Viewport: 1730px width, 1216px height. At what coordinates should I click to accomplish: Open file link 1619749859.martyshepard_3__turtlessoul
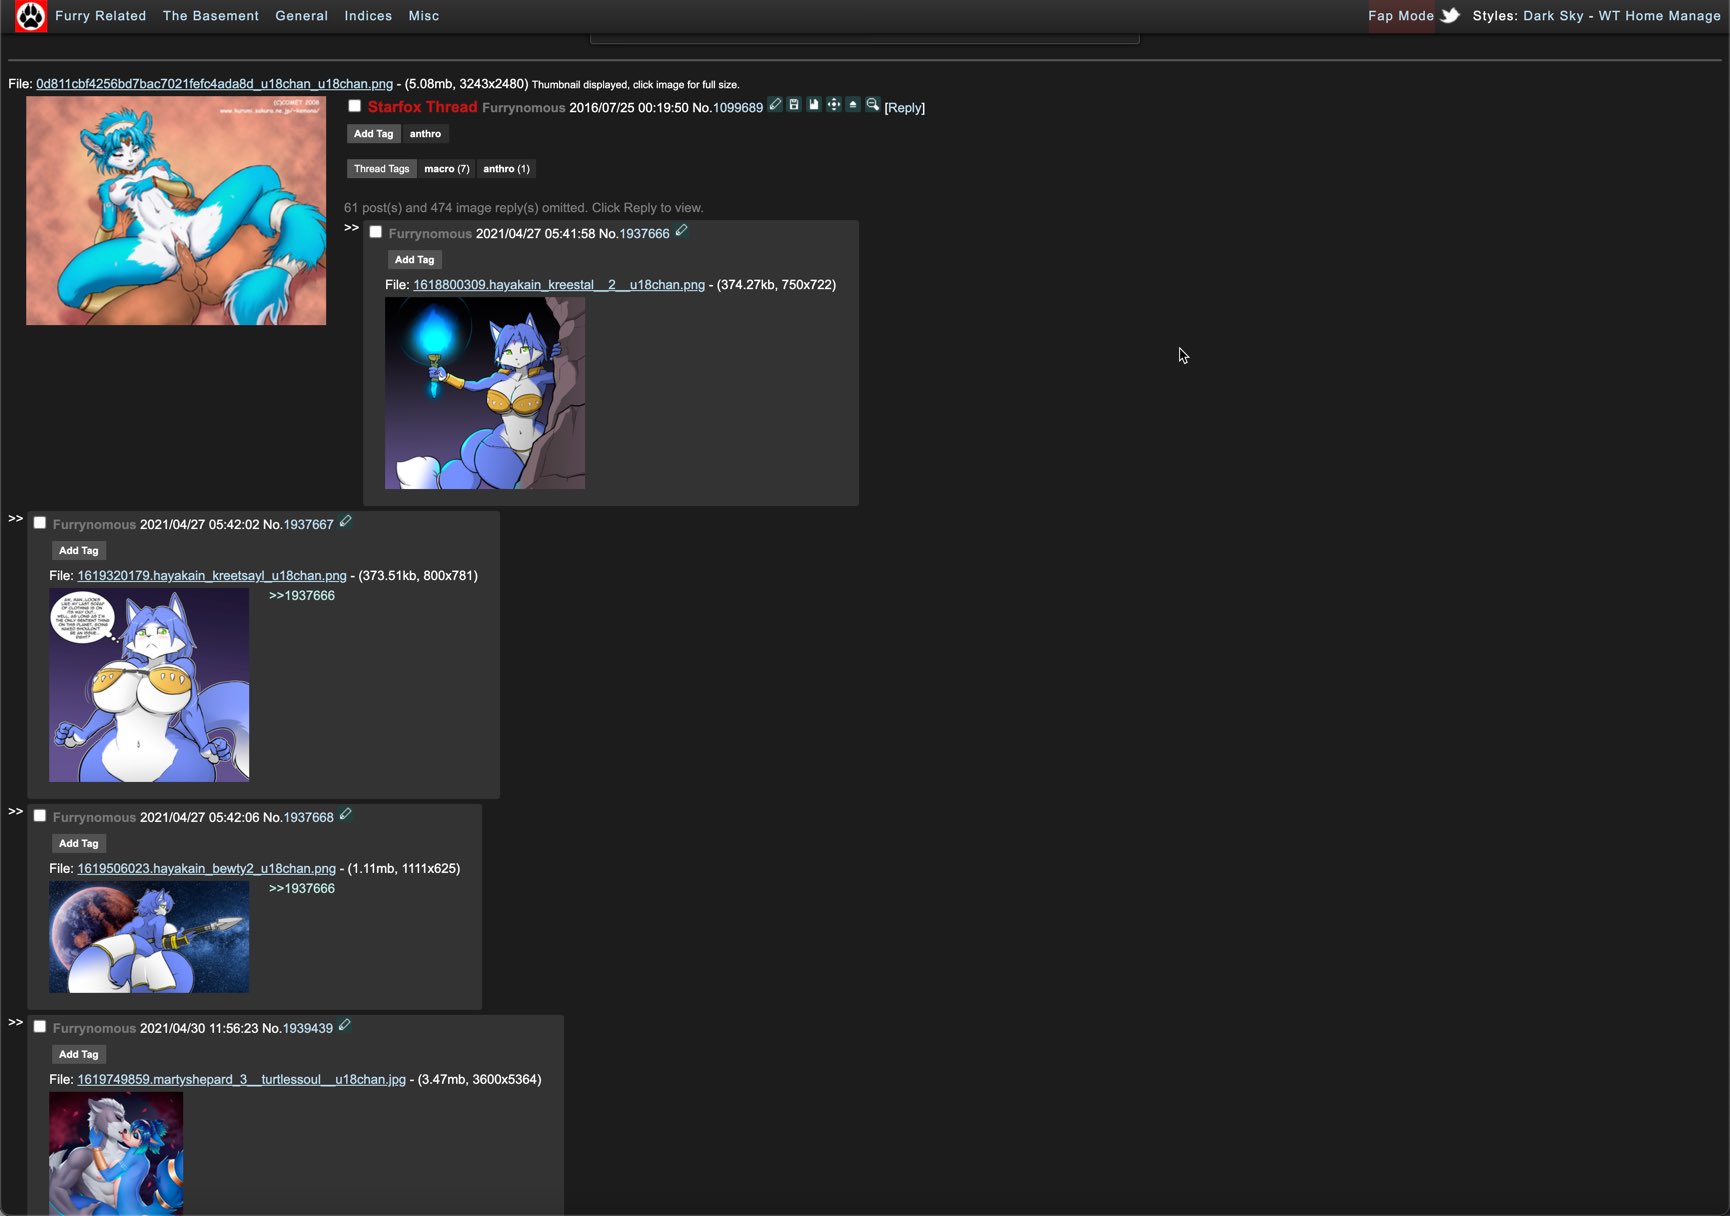pos(241,1080)
